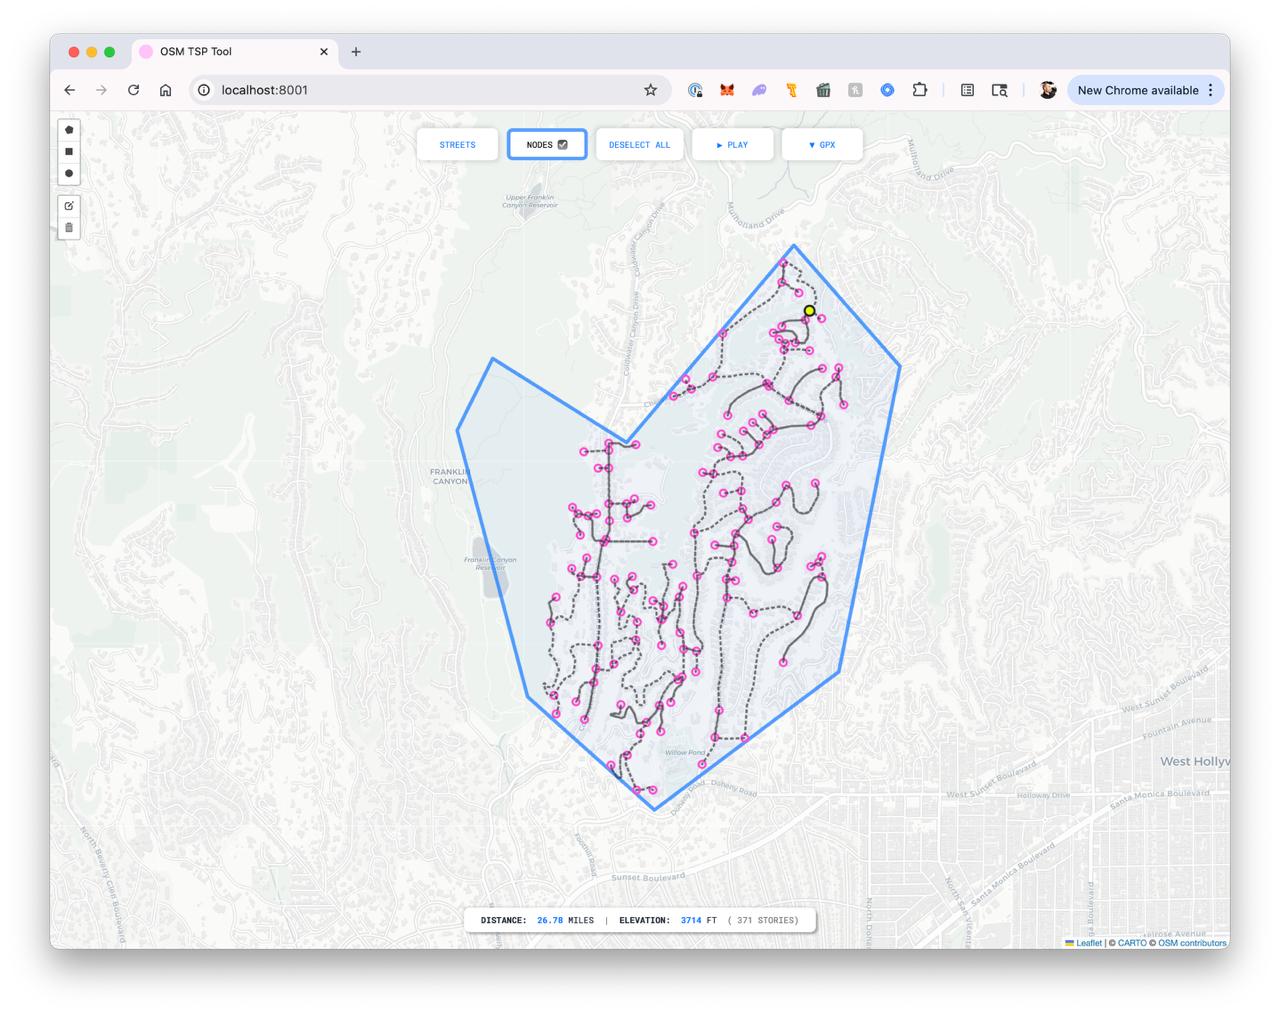Open the Chrome profile avatar menu
The image size is (1280, 1015).
pyautogui.click(x=1047, y=90)
